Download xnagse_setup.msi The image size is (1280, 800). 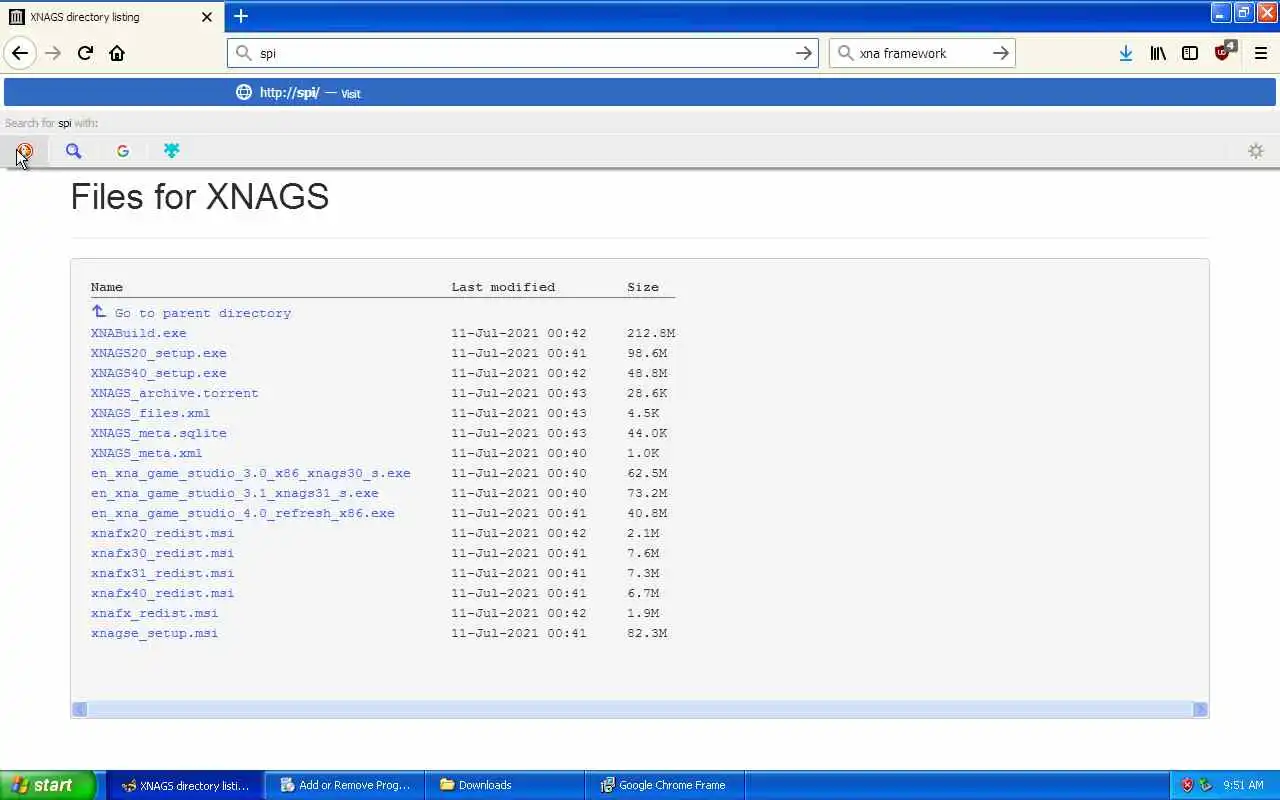[154, 633]
